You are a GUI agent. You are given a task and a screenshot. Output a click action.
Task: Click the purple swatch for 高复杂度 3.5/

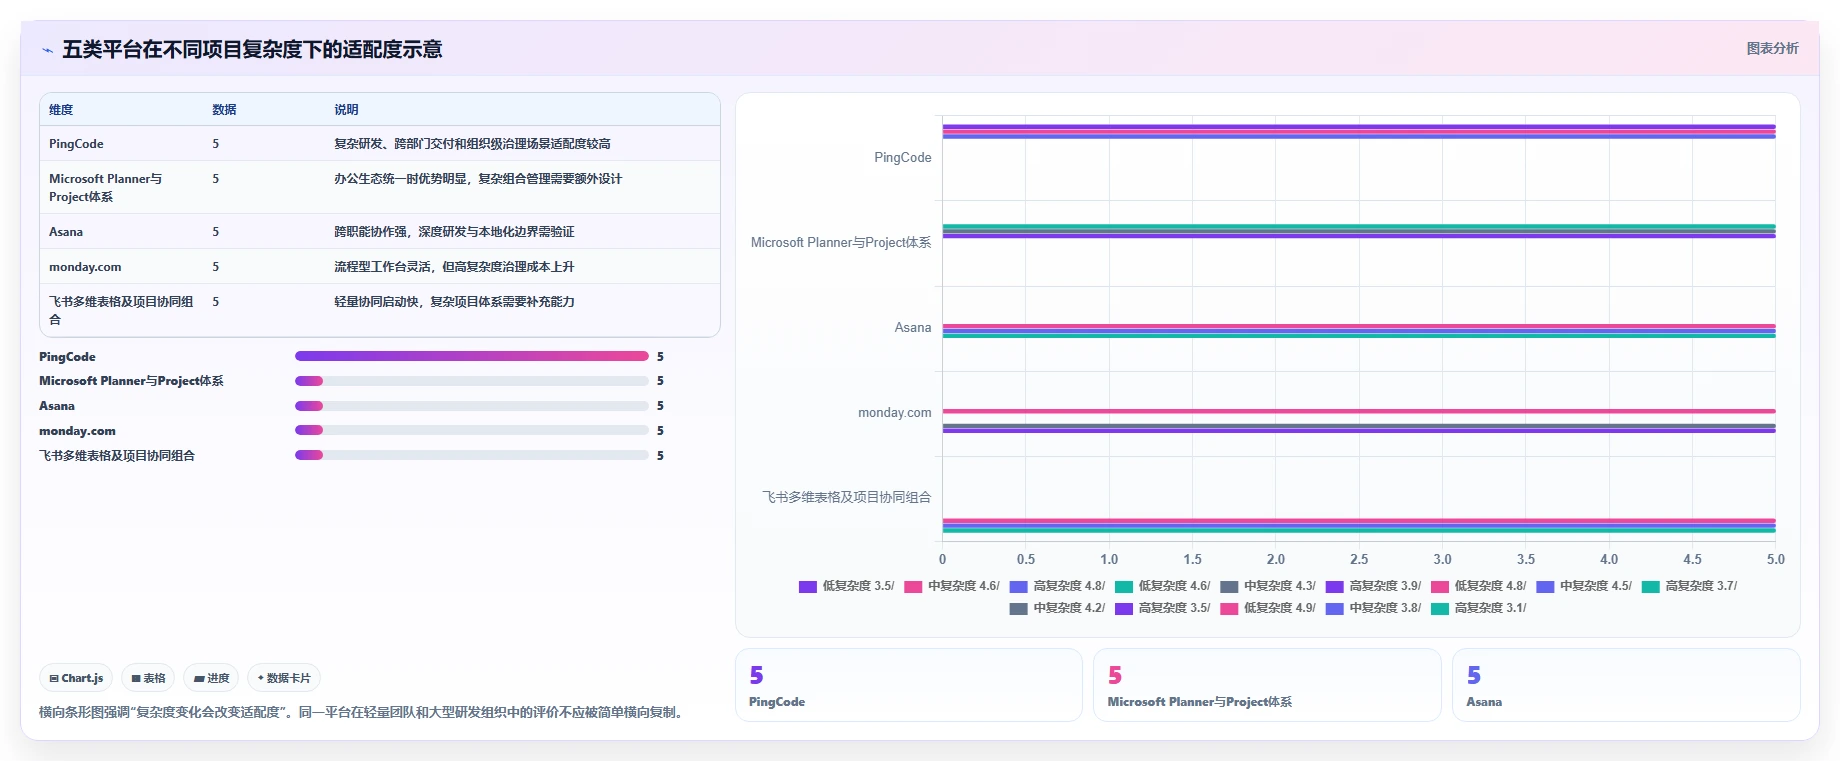pyautogui.click(x=1123, y=609)
